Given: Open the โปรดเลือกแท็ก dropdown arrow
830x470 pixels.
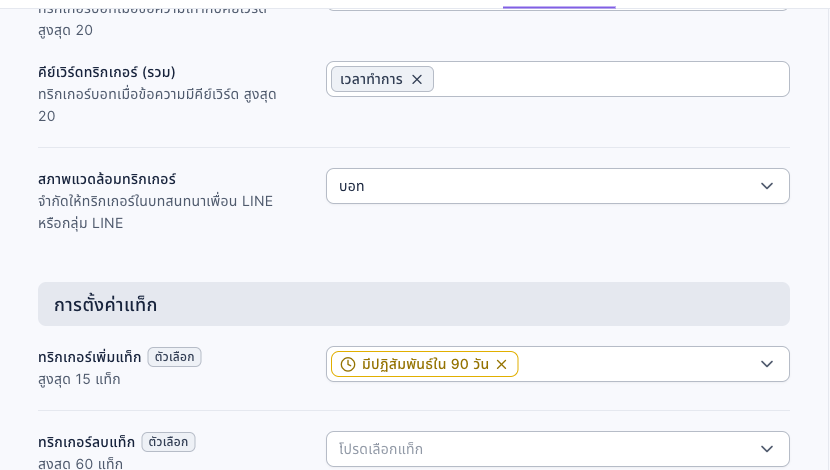Looking at the screenshot, I should click(766, 449).
